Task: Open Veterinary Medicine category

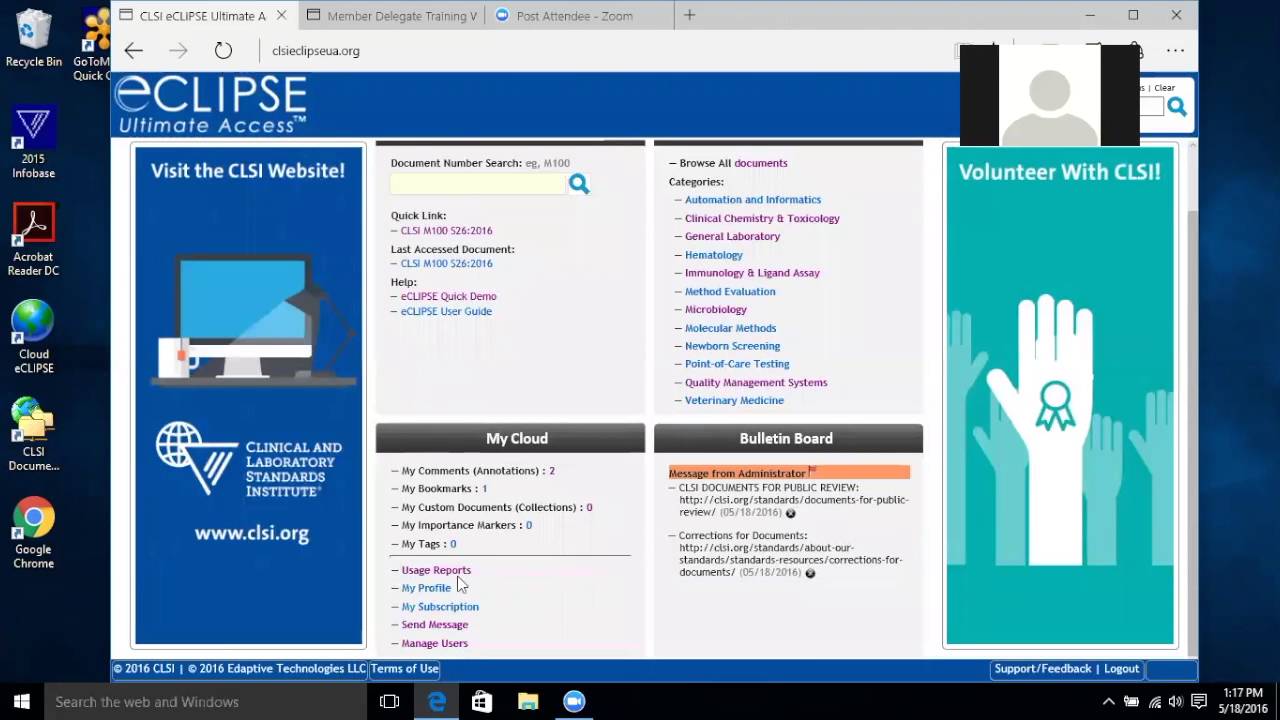Action: pyautogui.click(x=734, y=400)
